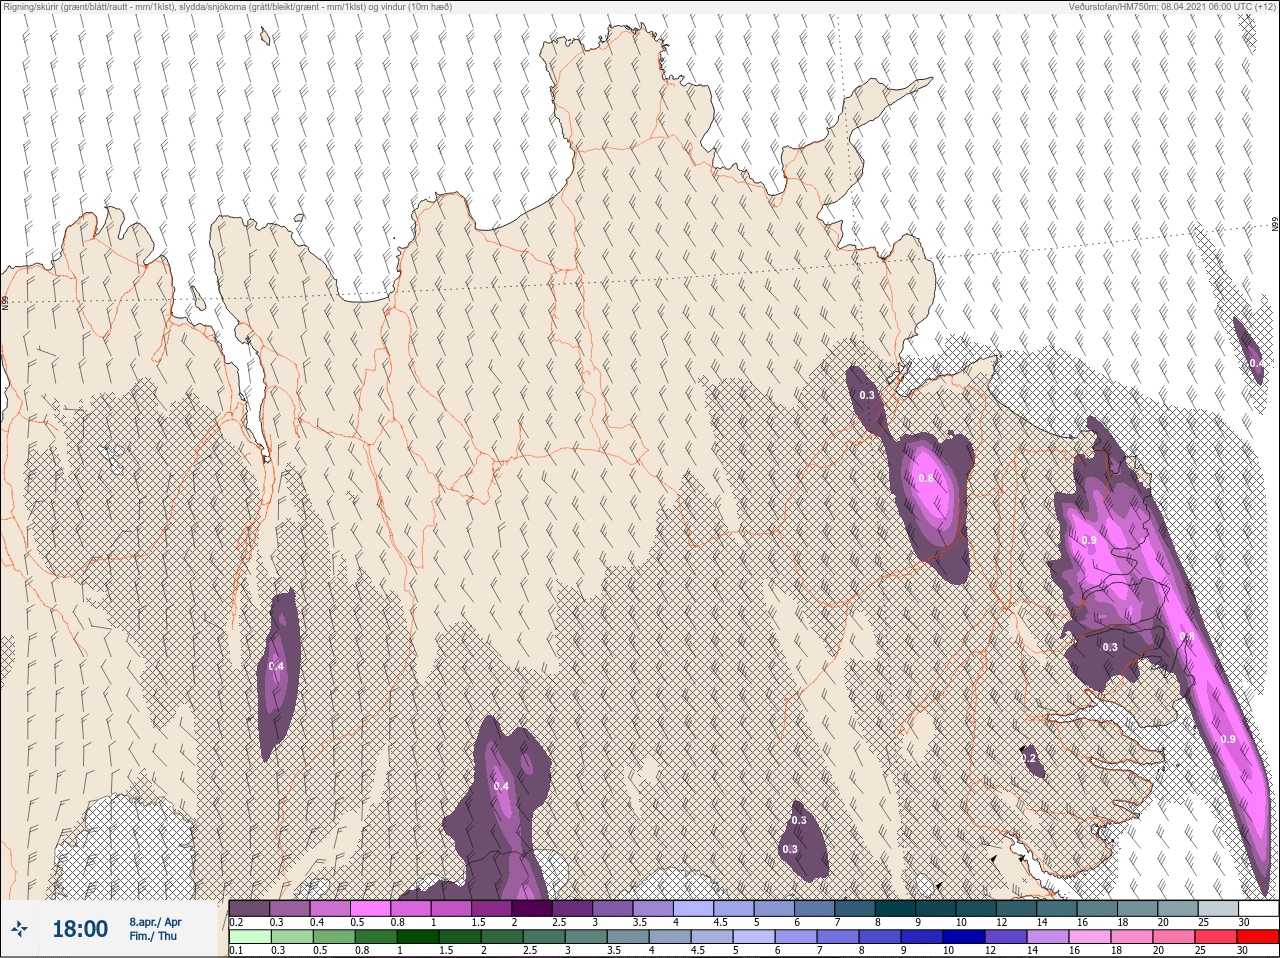Viewport: 1280px width, 958px height.
Task: Click the map title text starting 'Rigning/skúrir'
Action: click(228, 7)
